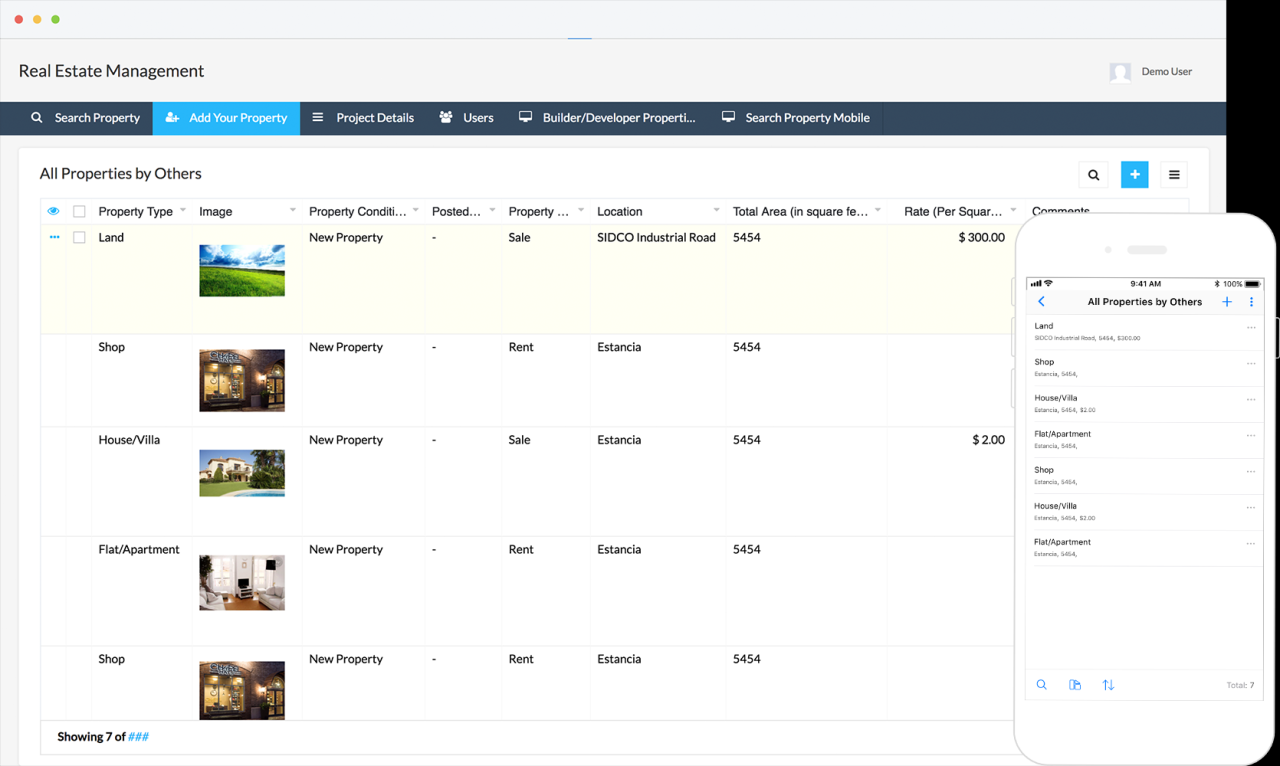This screenshot has height=766, width=1280.
Task: Click the blue plus add-record button
Action: click(1134, 175)
